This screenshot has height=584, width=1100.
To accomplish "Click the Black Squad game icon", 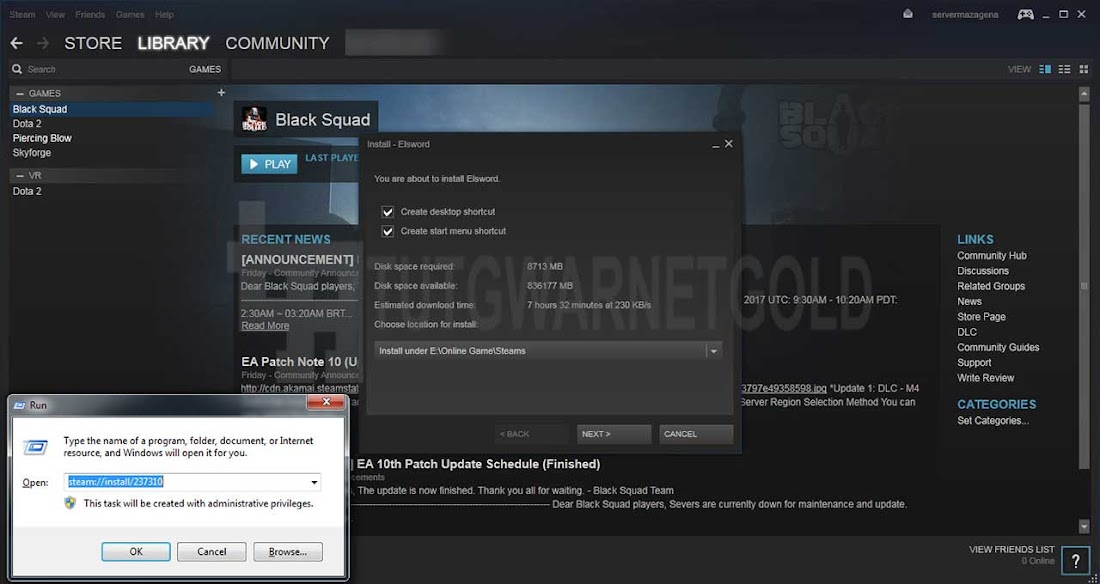I will (254, 119).
